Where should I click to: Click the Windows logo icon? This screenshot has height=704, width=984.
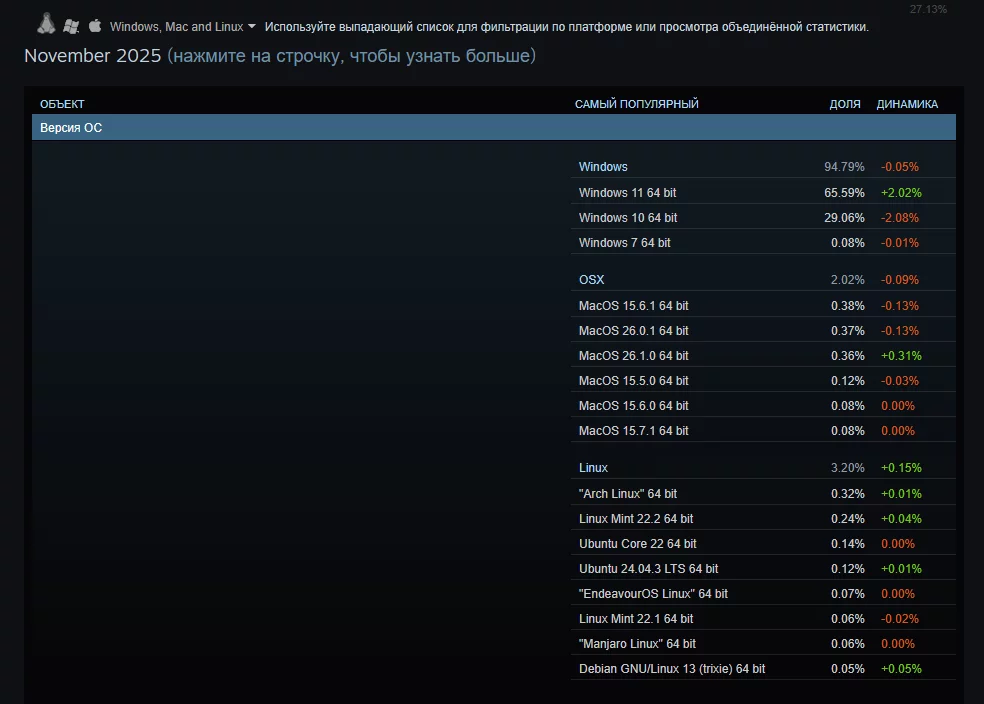(71, 26)
